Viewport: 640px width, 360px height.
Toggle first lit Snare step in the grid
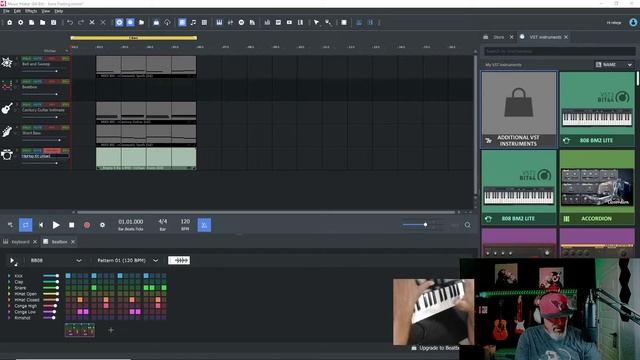coord(94,288)
